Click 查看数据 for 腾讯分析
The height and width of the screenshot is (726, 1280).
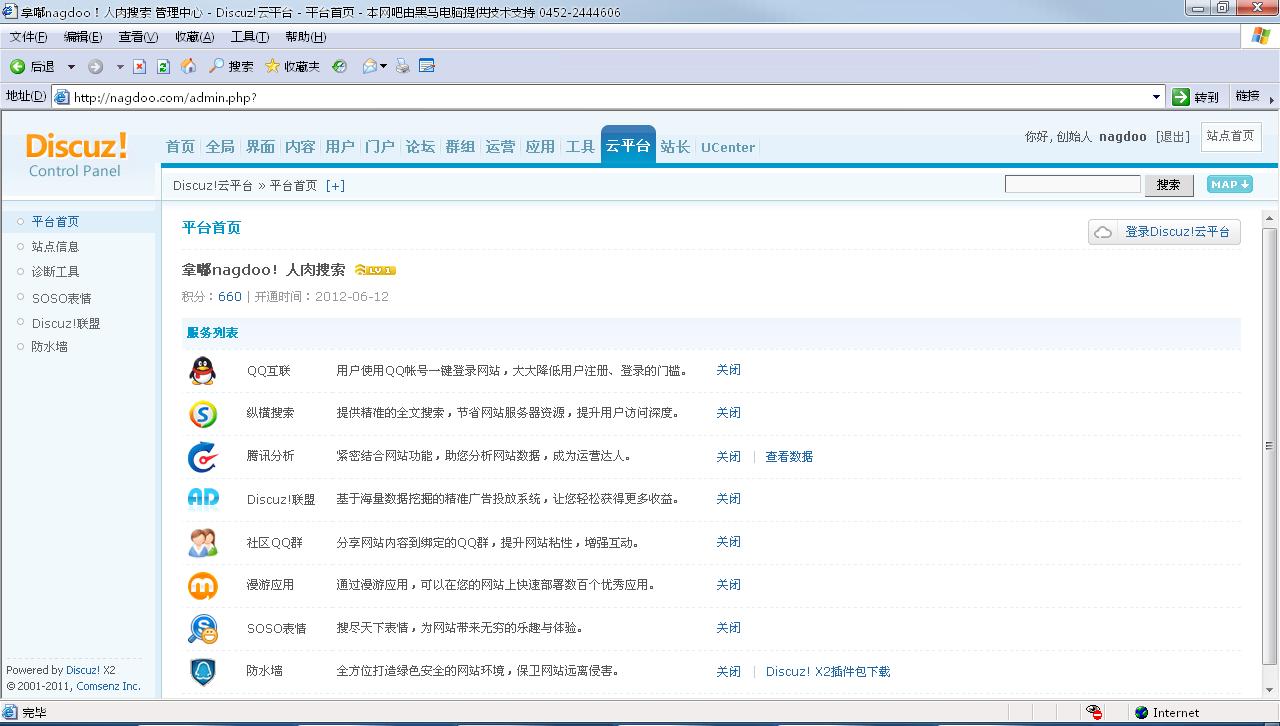point(789,456)
